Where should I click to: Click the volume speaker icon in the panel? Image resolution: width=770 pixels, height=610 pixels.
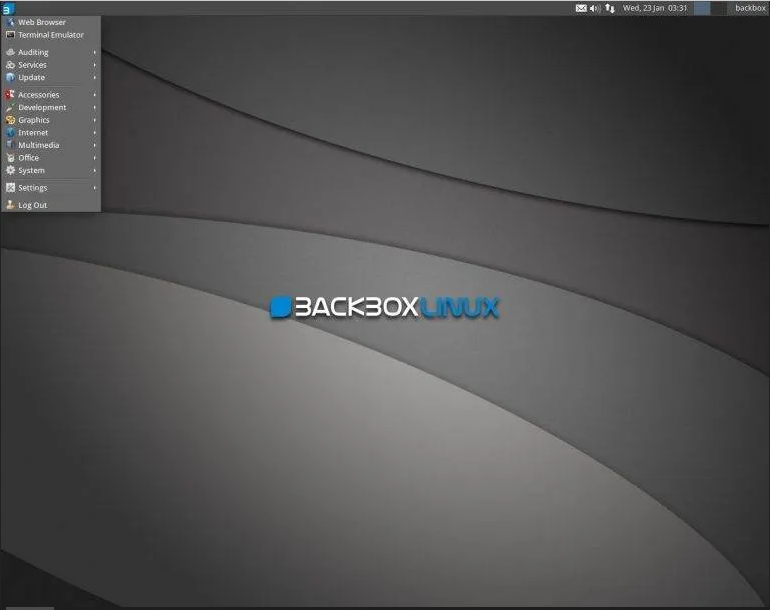click(x=595, y=8)
